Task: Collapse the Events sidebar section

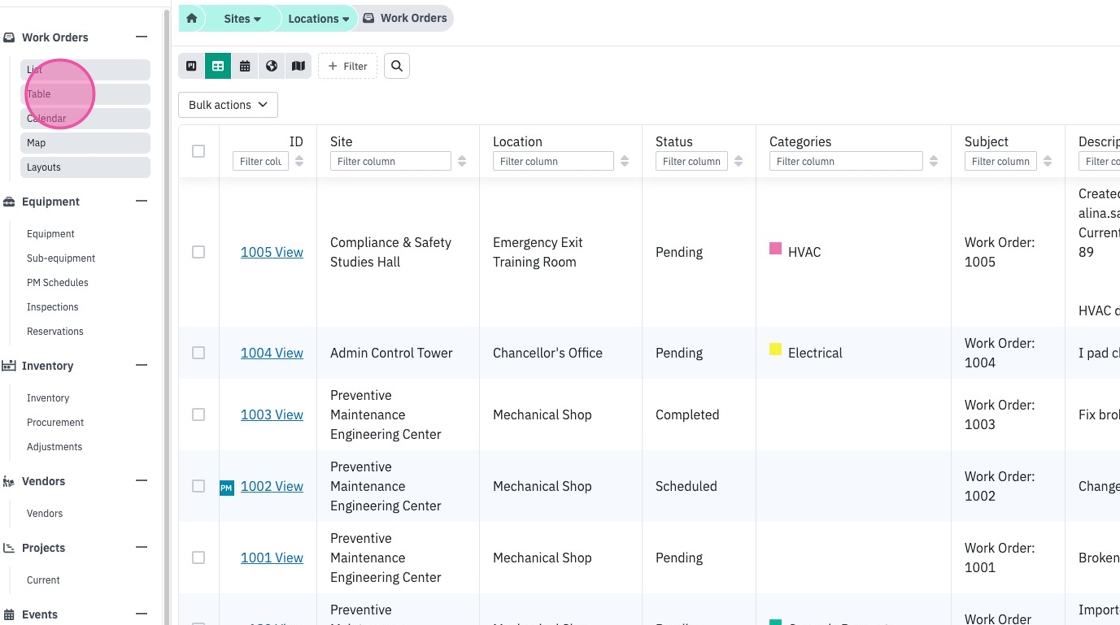Action: [x=141, y=614]
